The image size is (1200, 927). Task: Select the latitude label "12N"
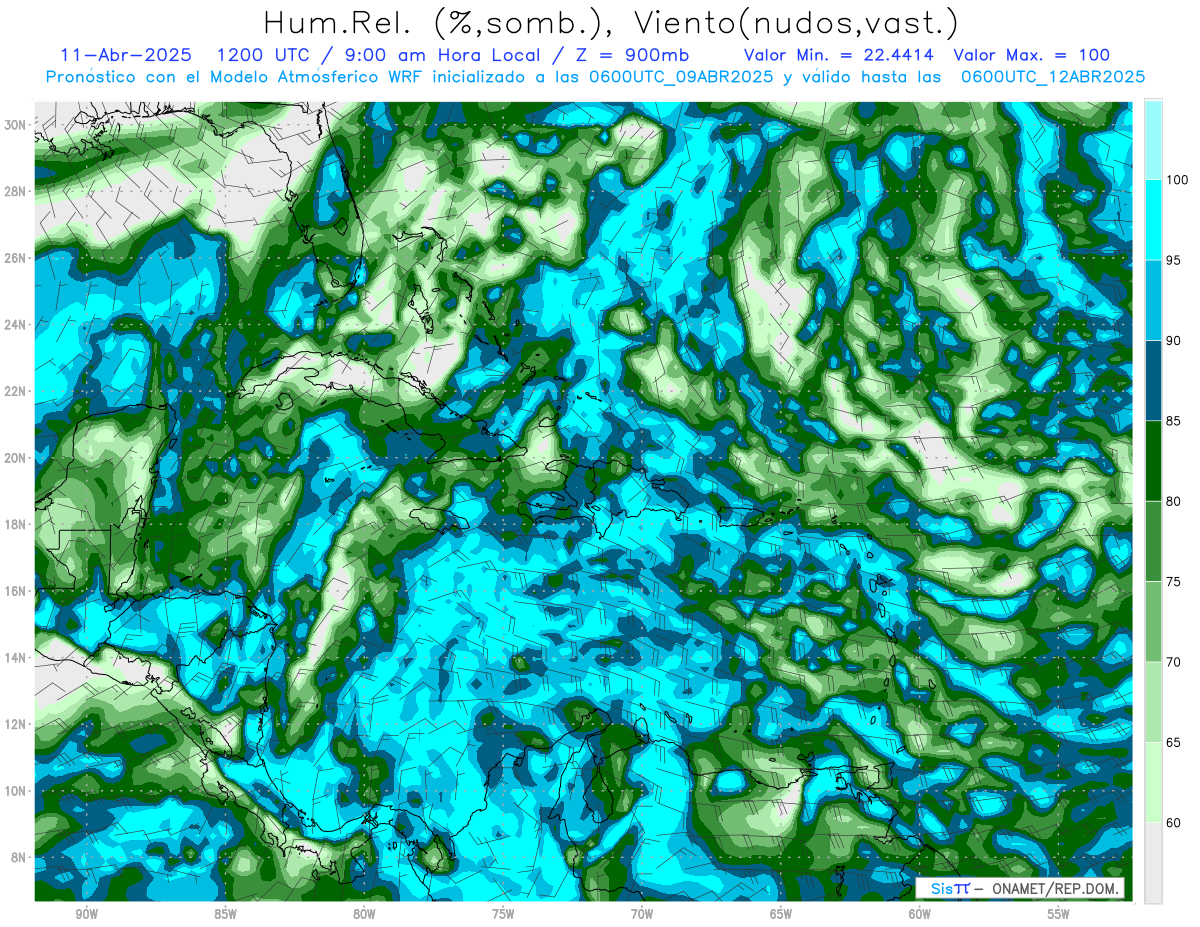click(15, 723)
